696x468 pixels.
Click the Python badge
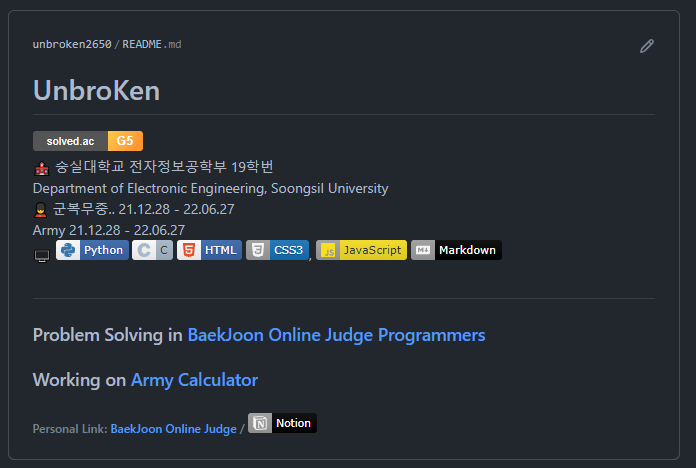click(92, 250)
